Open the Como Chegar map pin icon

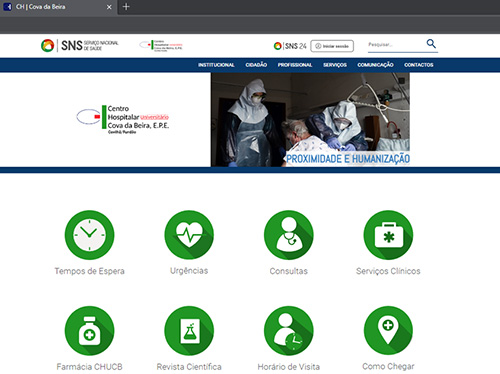coord(388,331)
